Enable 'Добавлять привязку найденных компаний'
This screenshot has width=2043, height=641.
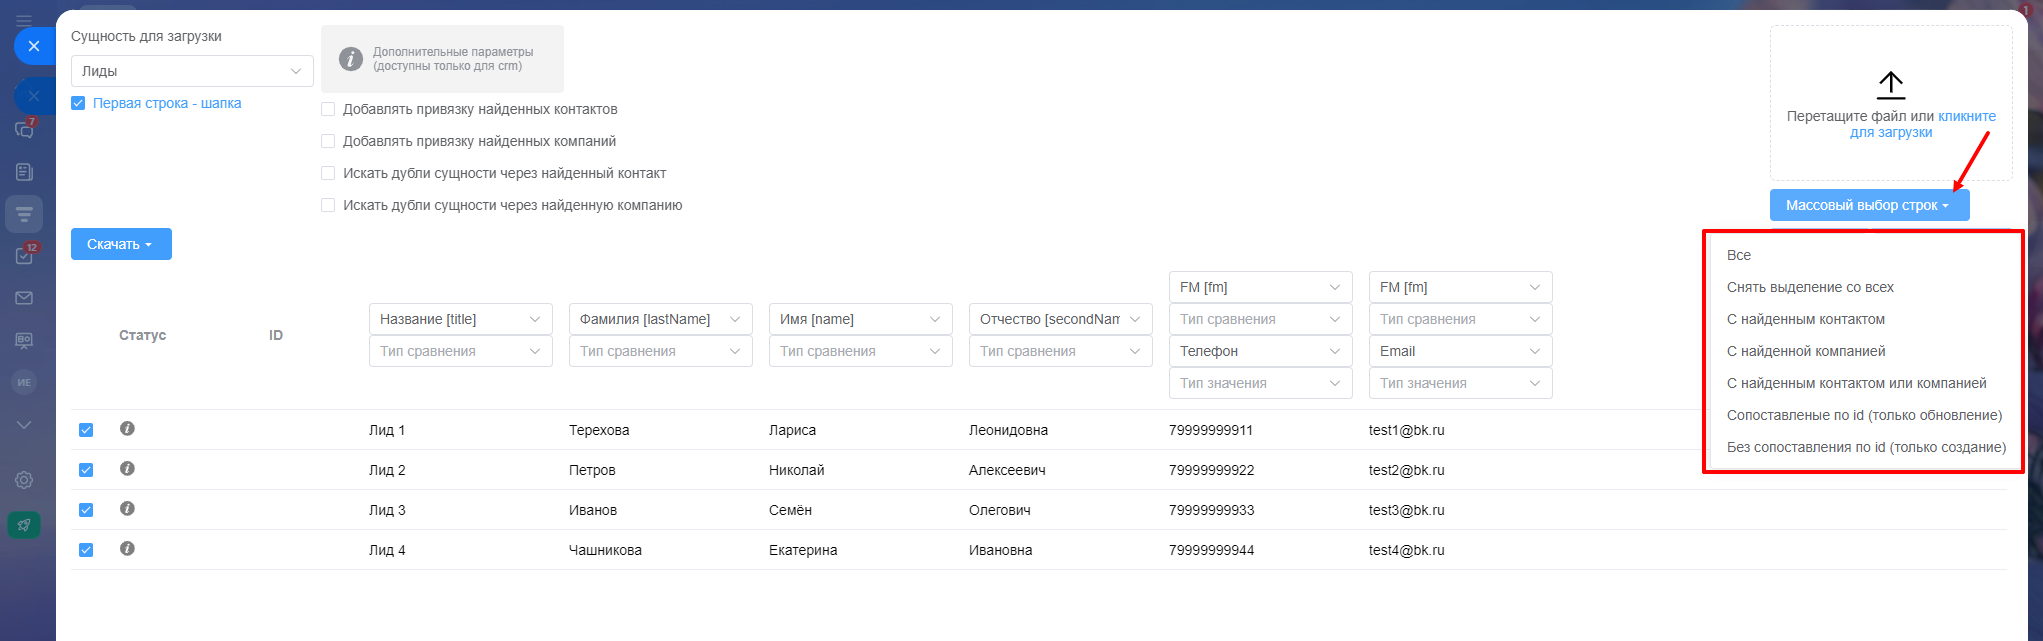[328, 141]
